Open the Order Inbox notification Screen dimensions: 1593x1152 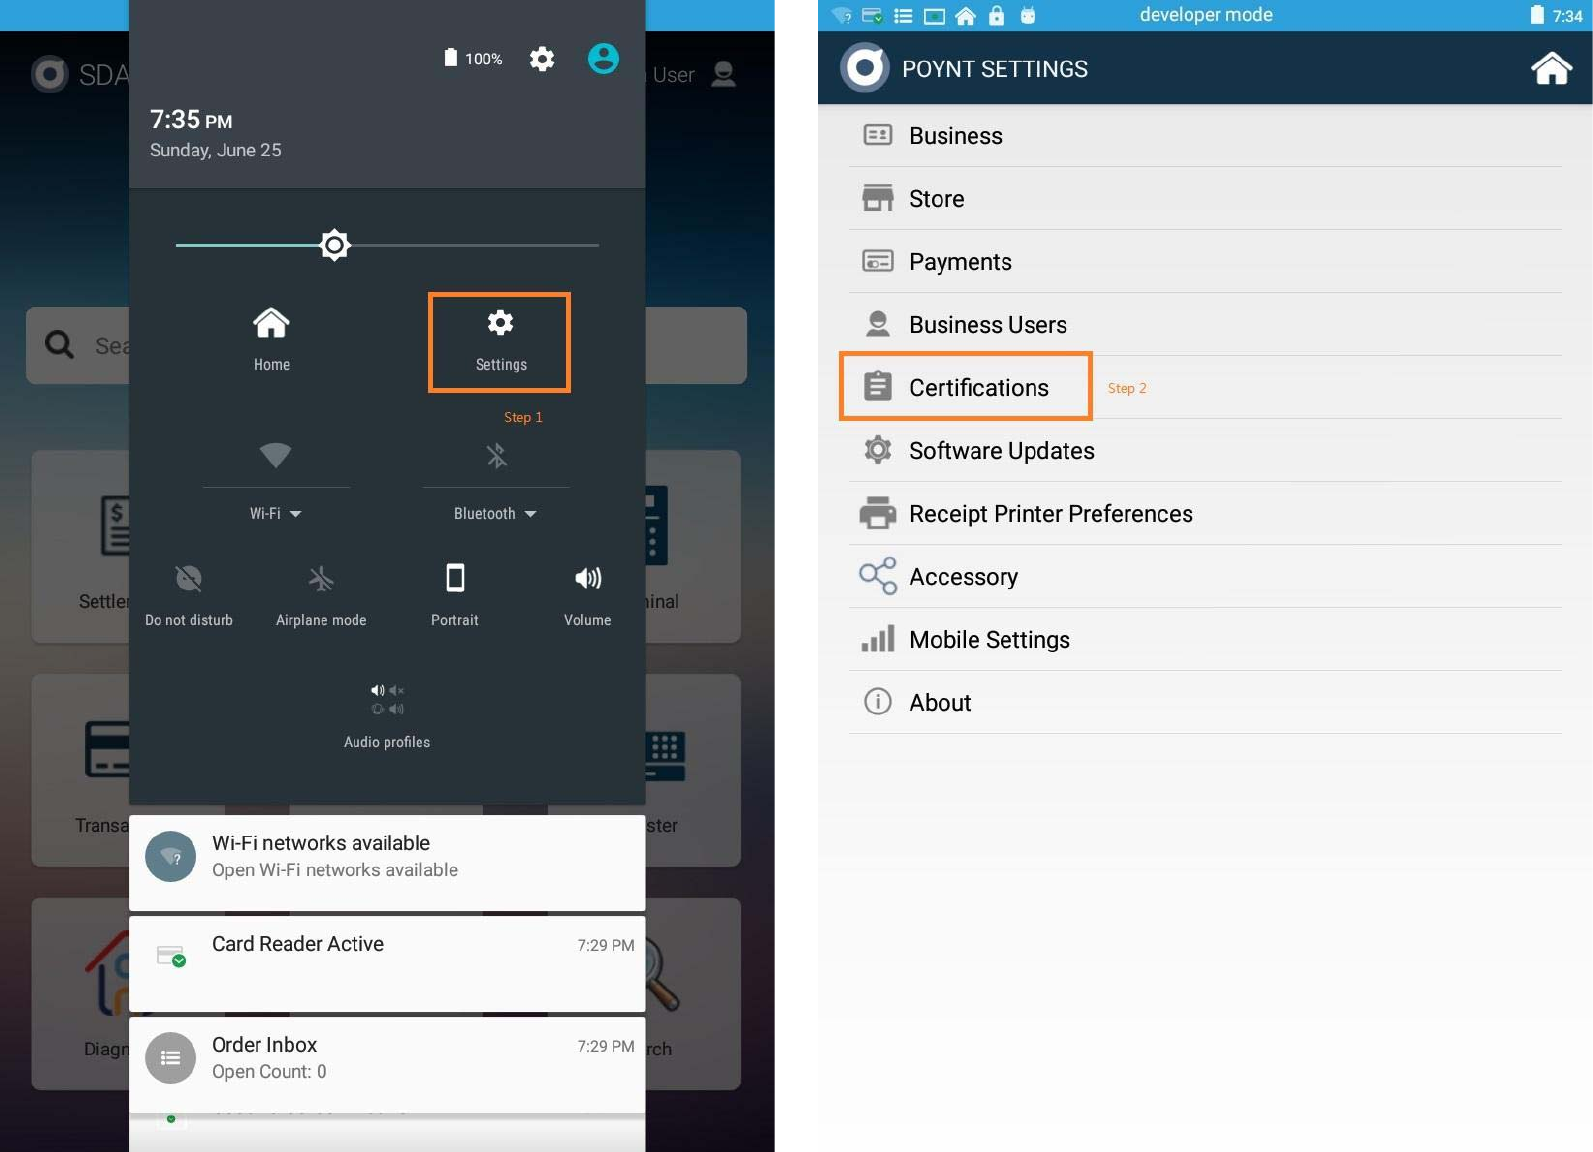pos(387,1064)
